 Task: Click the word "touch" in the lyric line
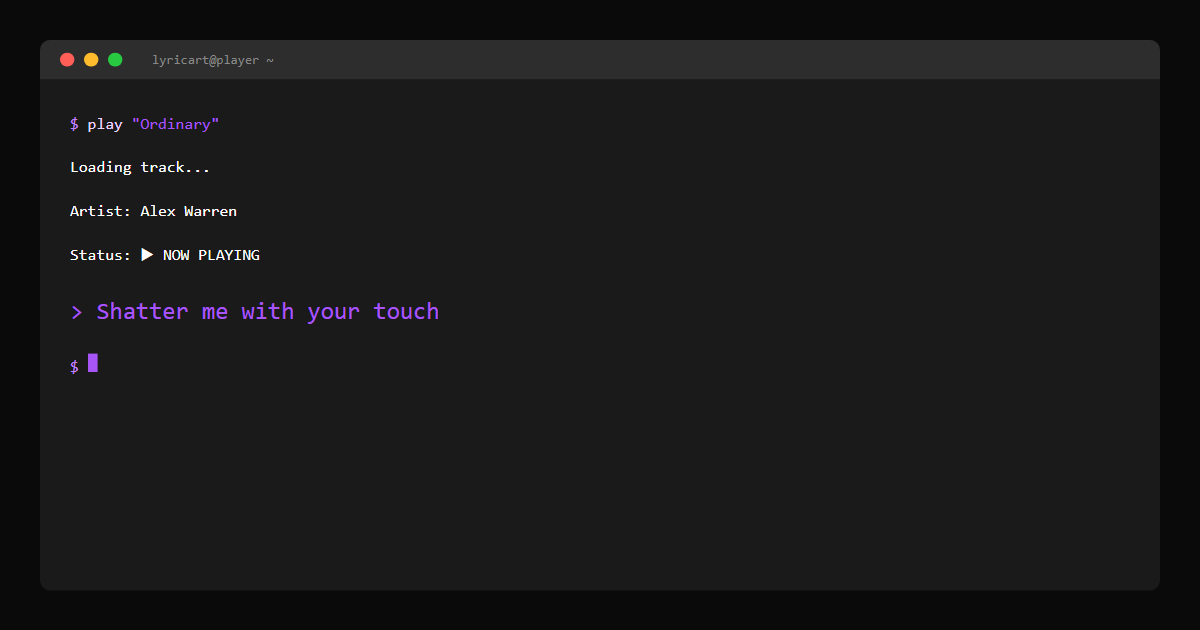click(406, 312)
